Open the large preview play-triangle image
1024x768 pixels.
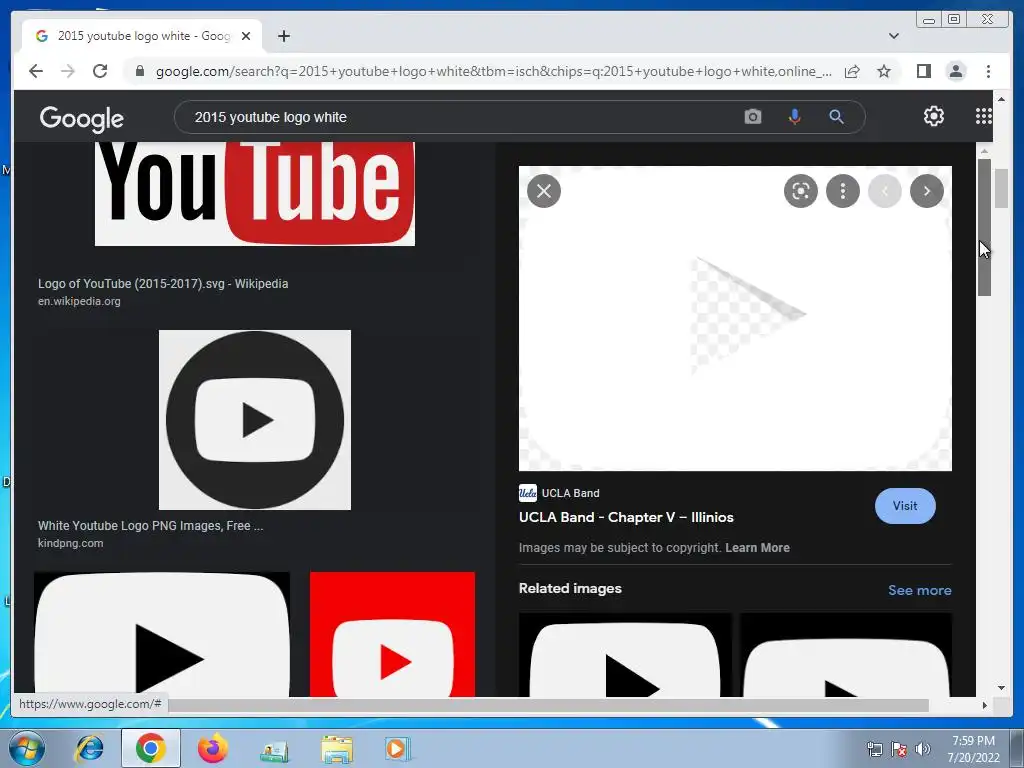[x=735, y=319]
